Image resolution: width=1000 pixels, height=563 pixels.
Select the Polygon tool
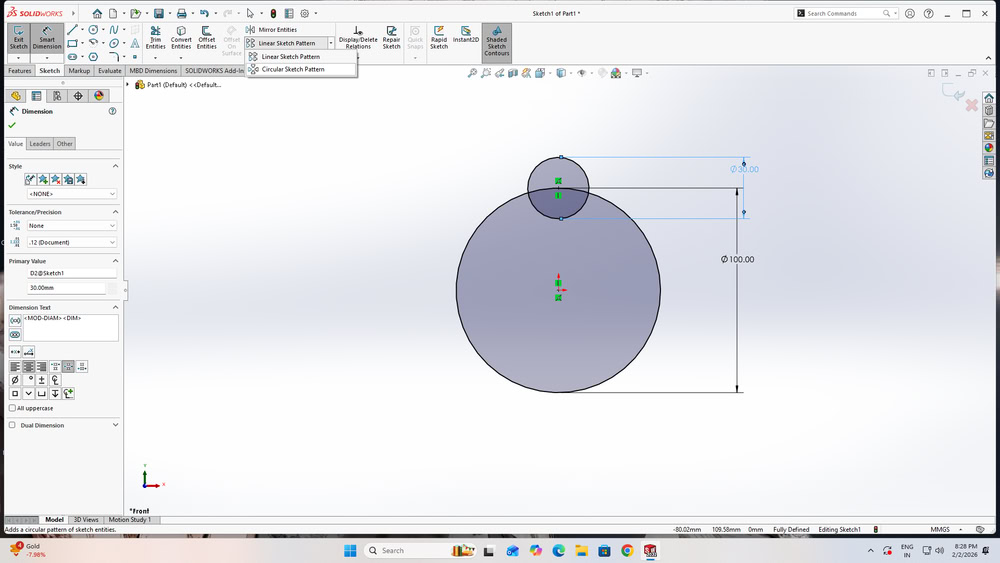click(94, 57)
